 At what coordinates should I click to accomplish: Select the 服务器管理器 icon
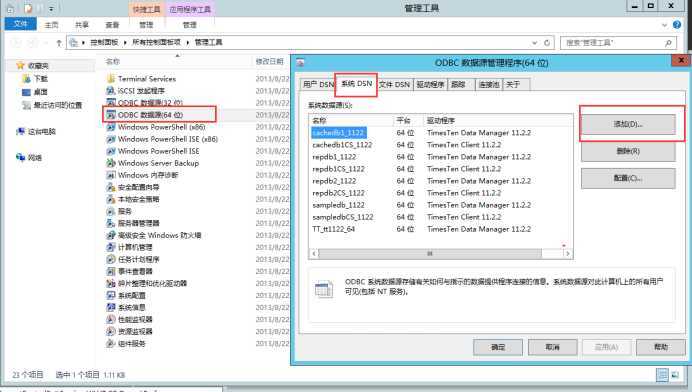pyautogui.click(x=111, y=223)
